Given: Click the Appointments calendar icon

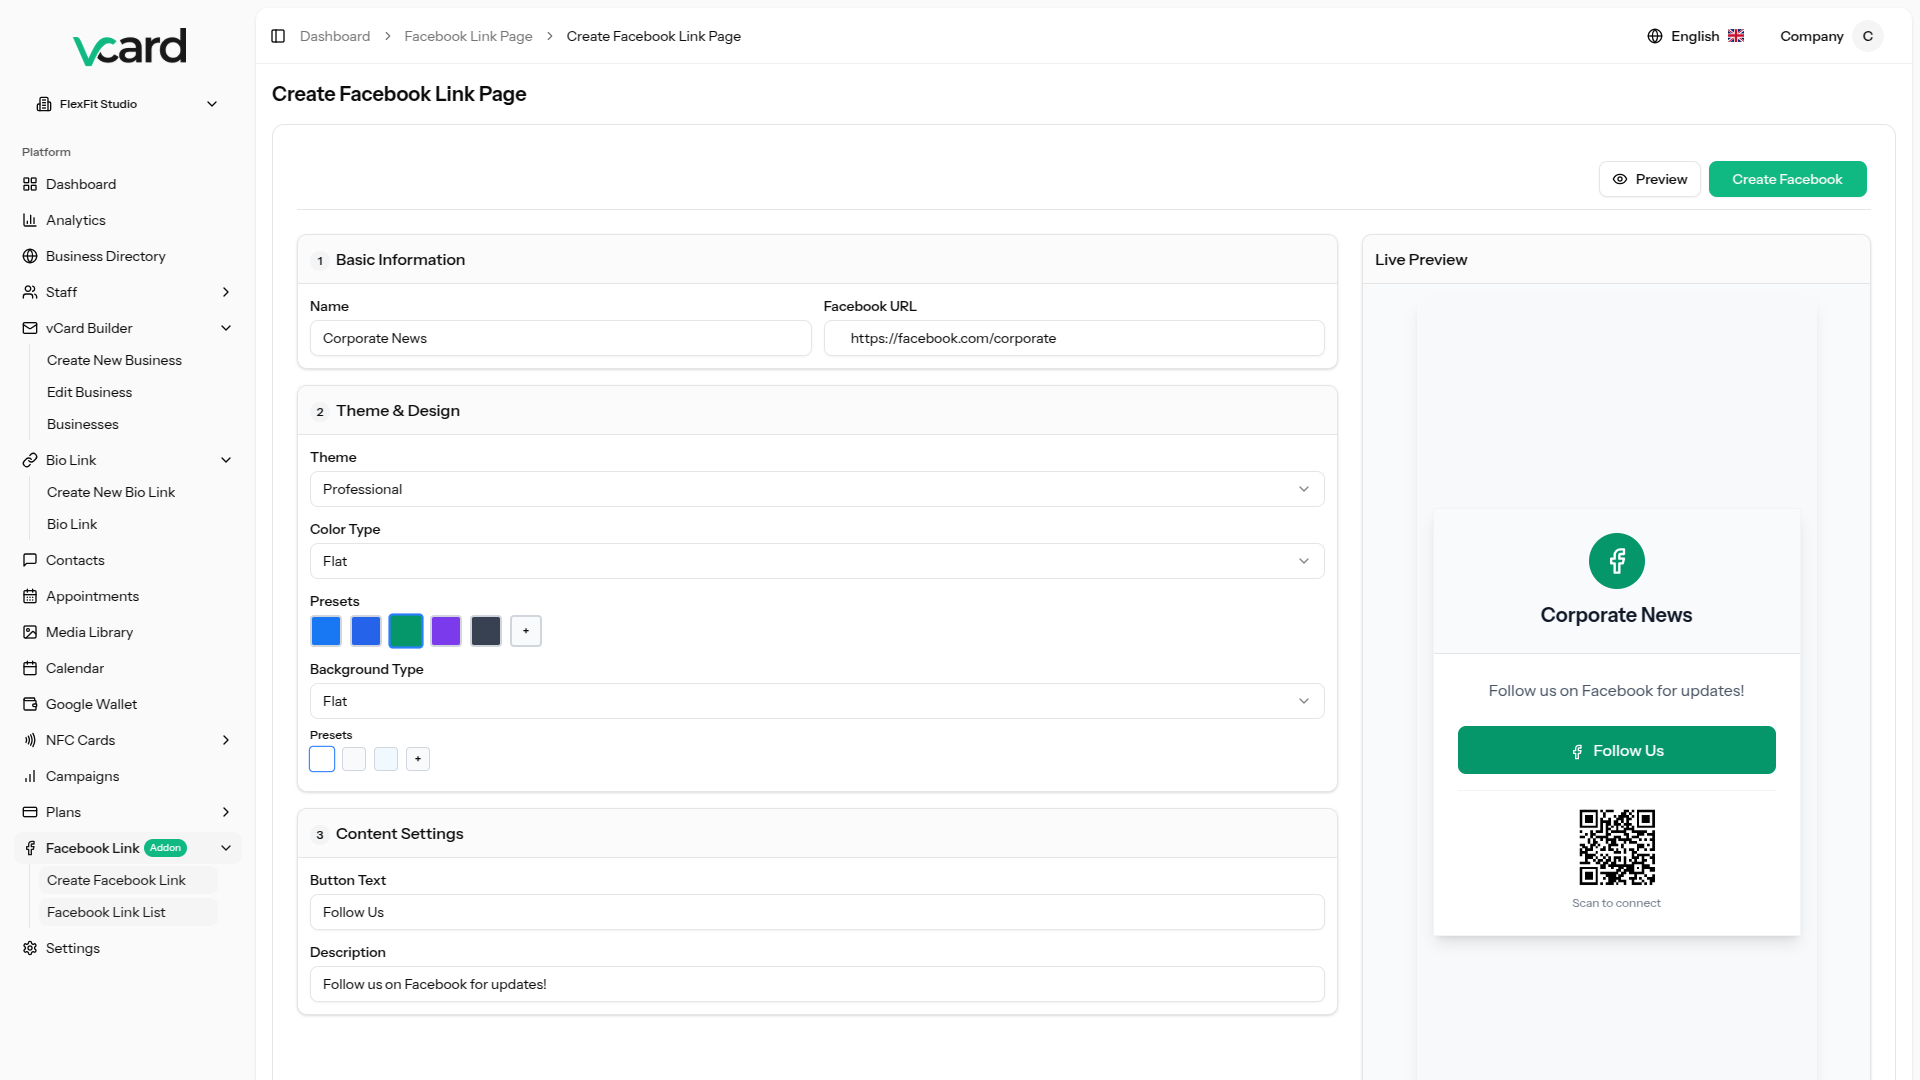Looking at the screenshot, I should 30,596.
